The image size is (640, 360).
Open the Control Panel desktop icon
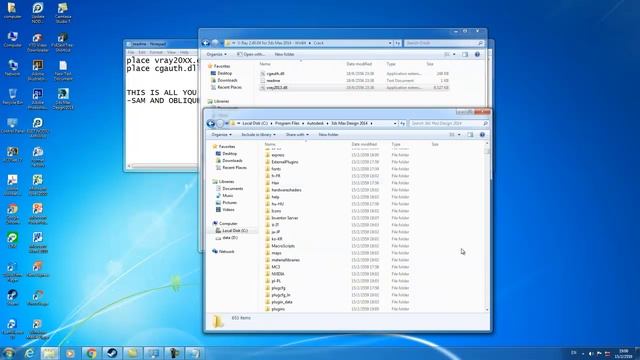click(13, 126)
